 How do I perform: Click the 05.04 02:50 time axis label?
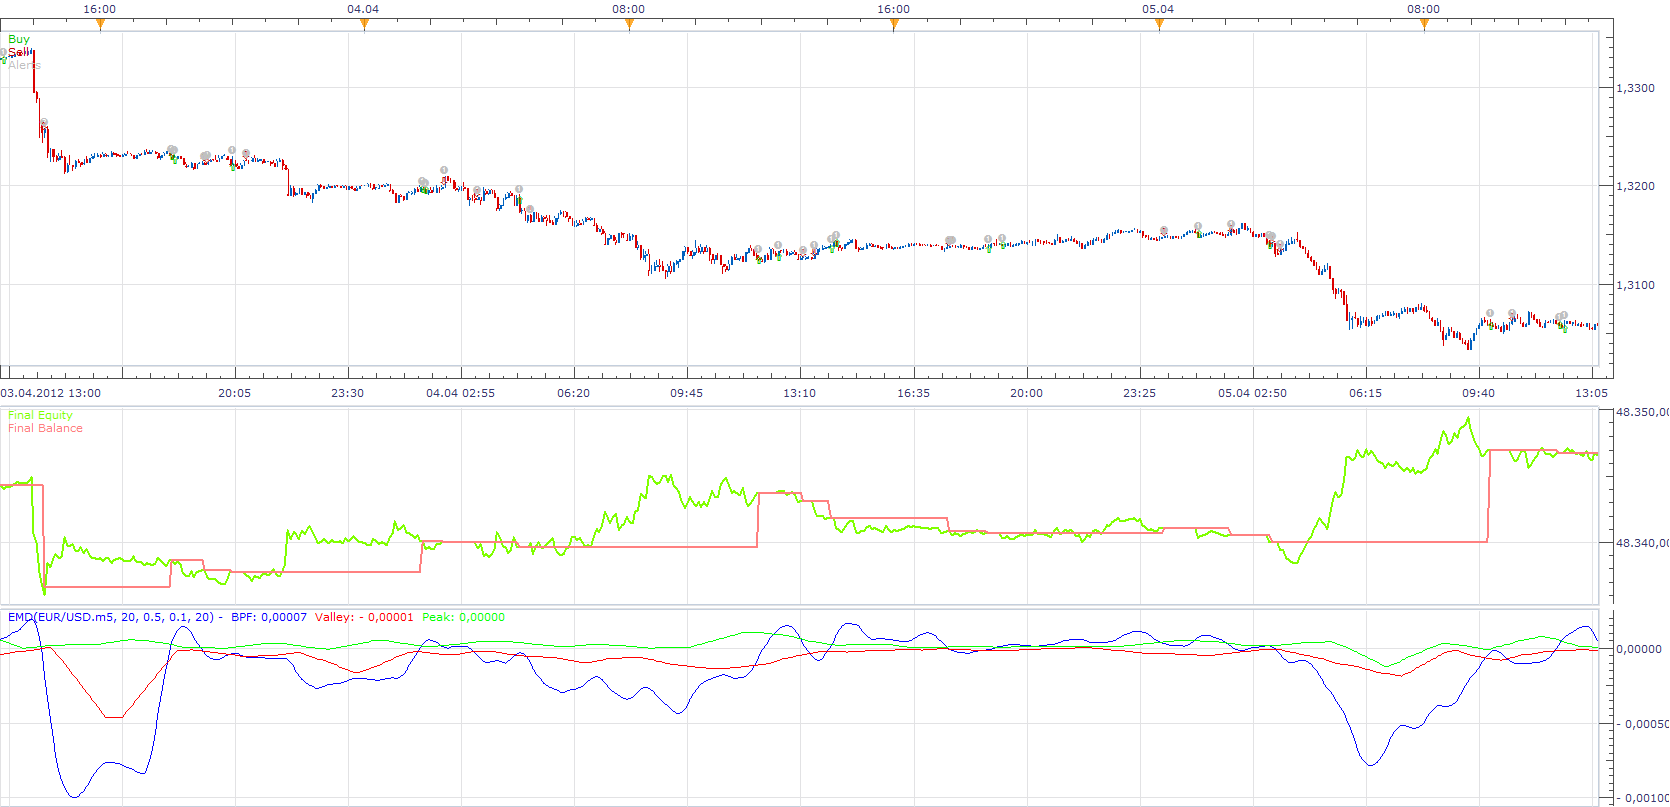[1252, 393]
